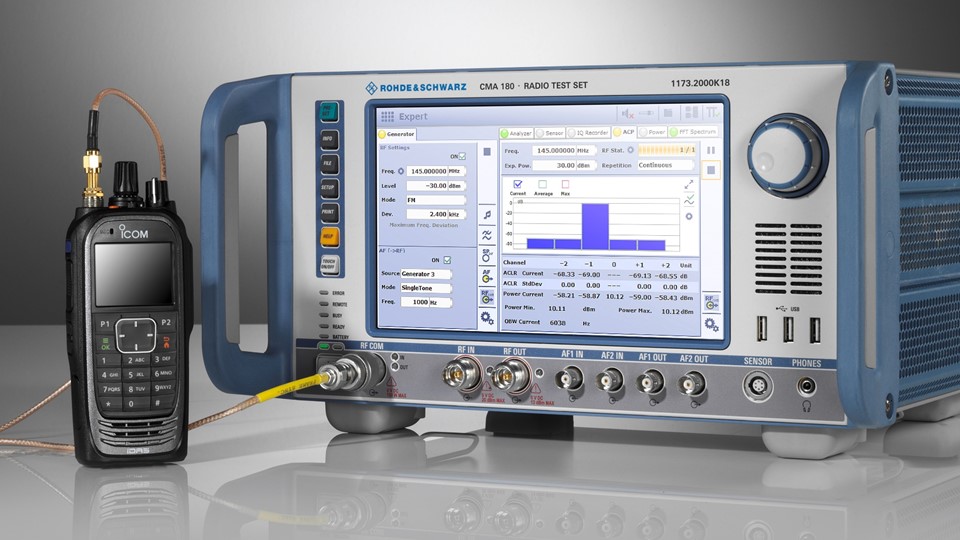This screenshot has height=540, width=960.
Task: Open AF Freq. Hz unit dropdown
Action: click(x=441, y=302)
